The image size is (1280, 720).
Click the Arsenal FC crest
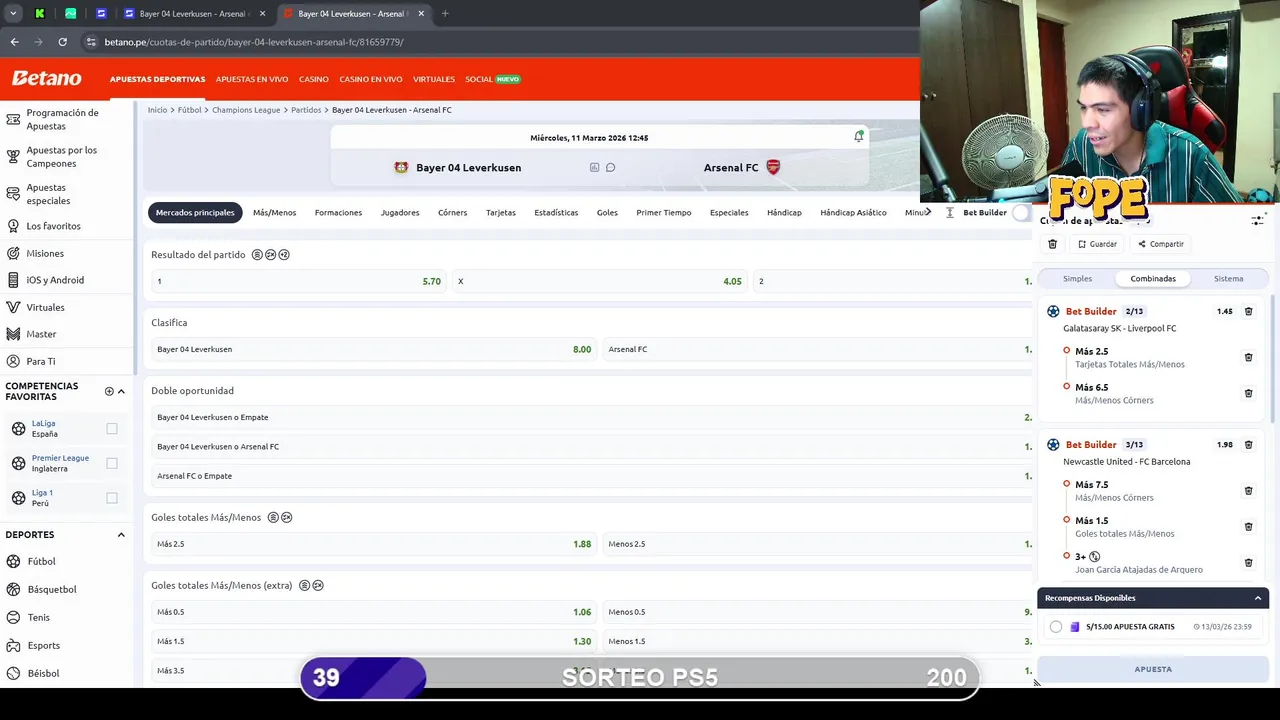pyautogui.click(x=773, y=167)
